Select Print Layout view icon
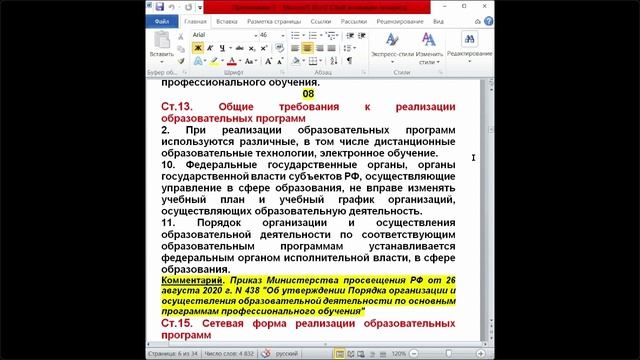Image resolution: width=640 pixels, height=360 pixels. [339, 354]
